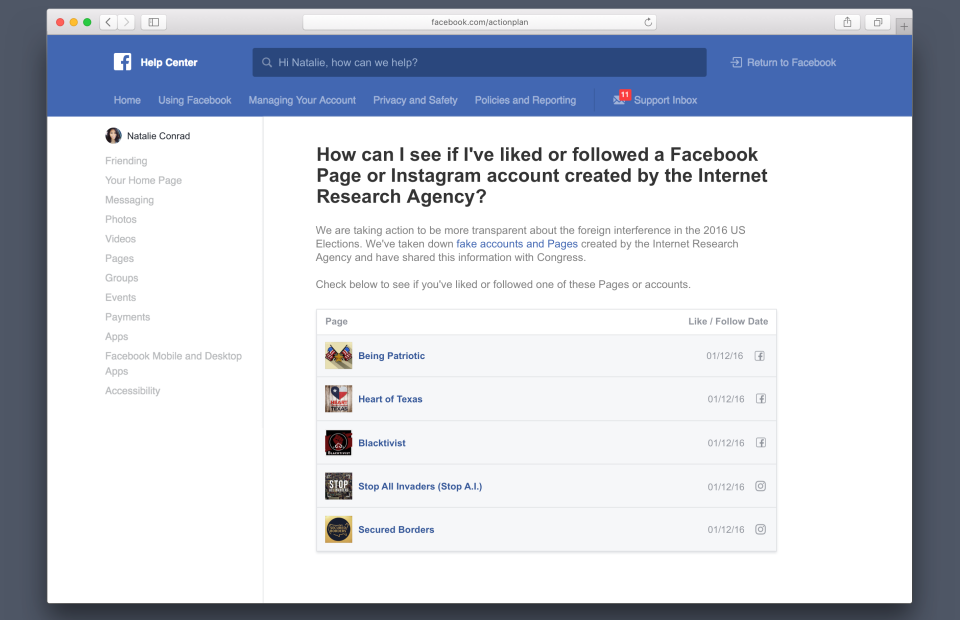Select Groups in the sidebar
The image size is (960, 620).
(x=121, y=278)
